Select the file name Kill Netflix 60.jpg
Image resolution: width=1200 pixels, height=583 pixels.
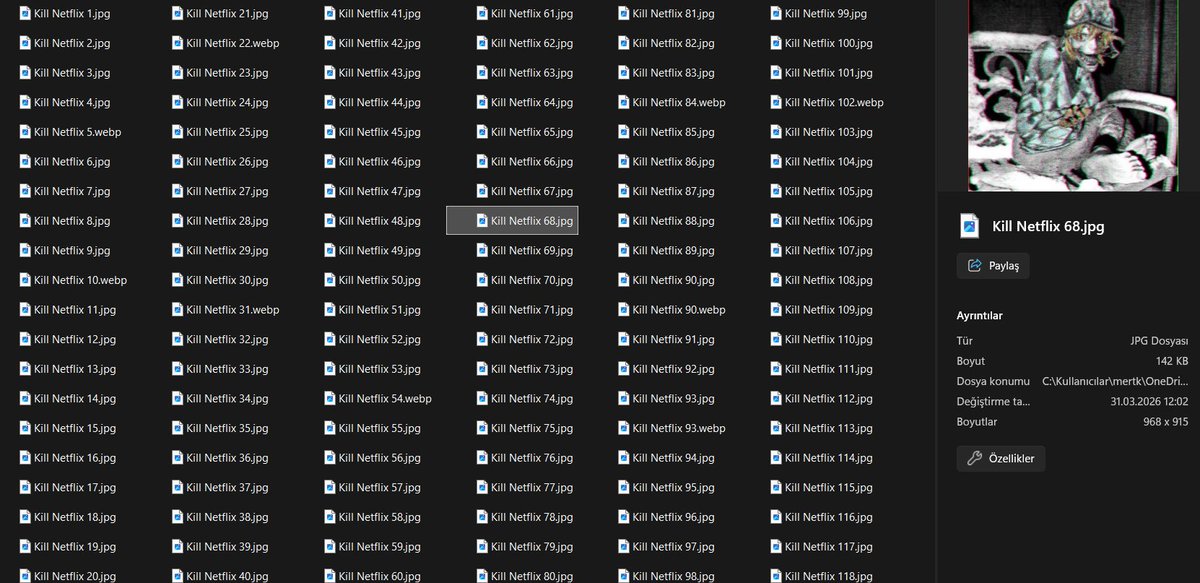coord(380,576)
